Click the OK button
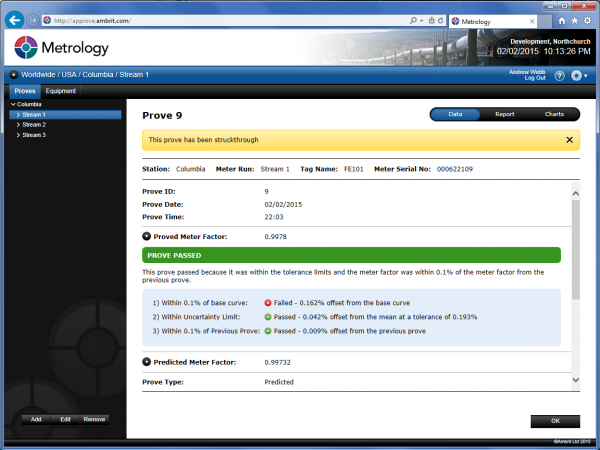Image resolution: width=600 pixels, height=450 pixels. [x=555, y=421]
